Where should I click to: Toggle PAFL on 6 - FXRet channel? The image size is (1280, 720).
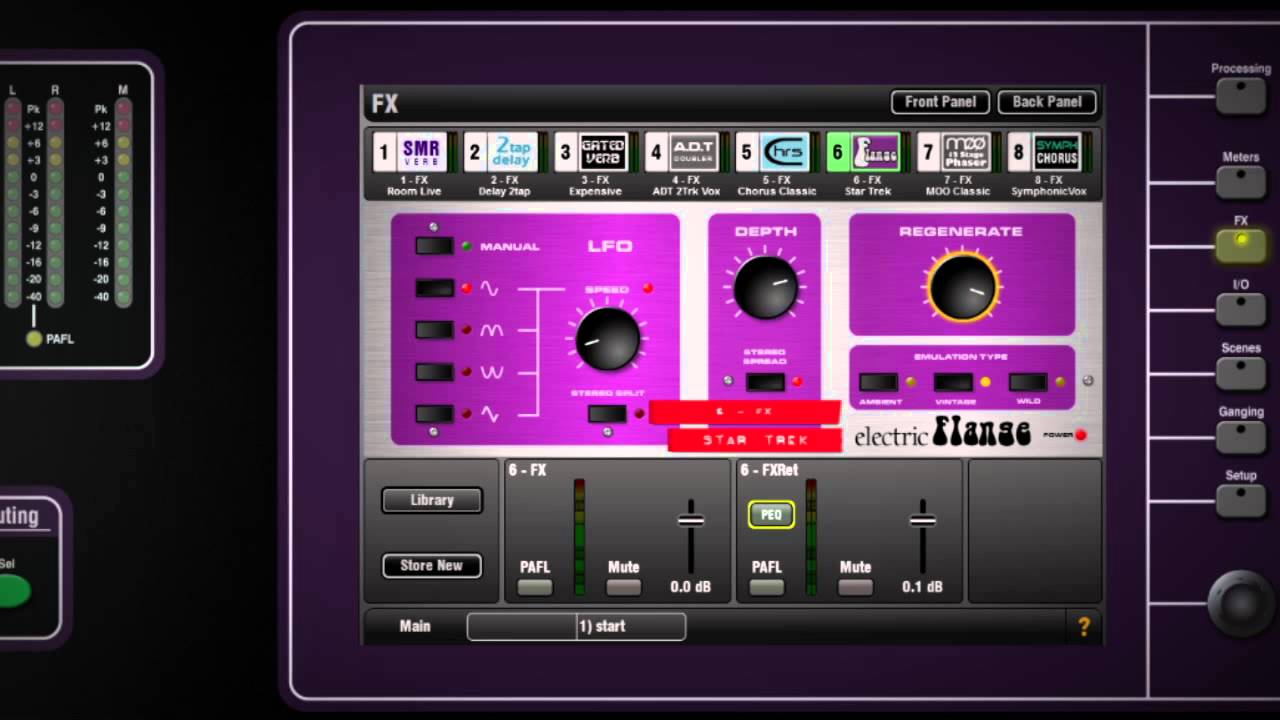(x=767, y=587)
